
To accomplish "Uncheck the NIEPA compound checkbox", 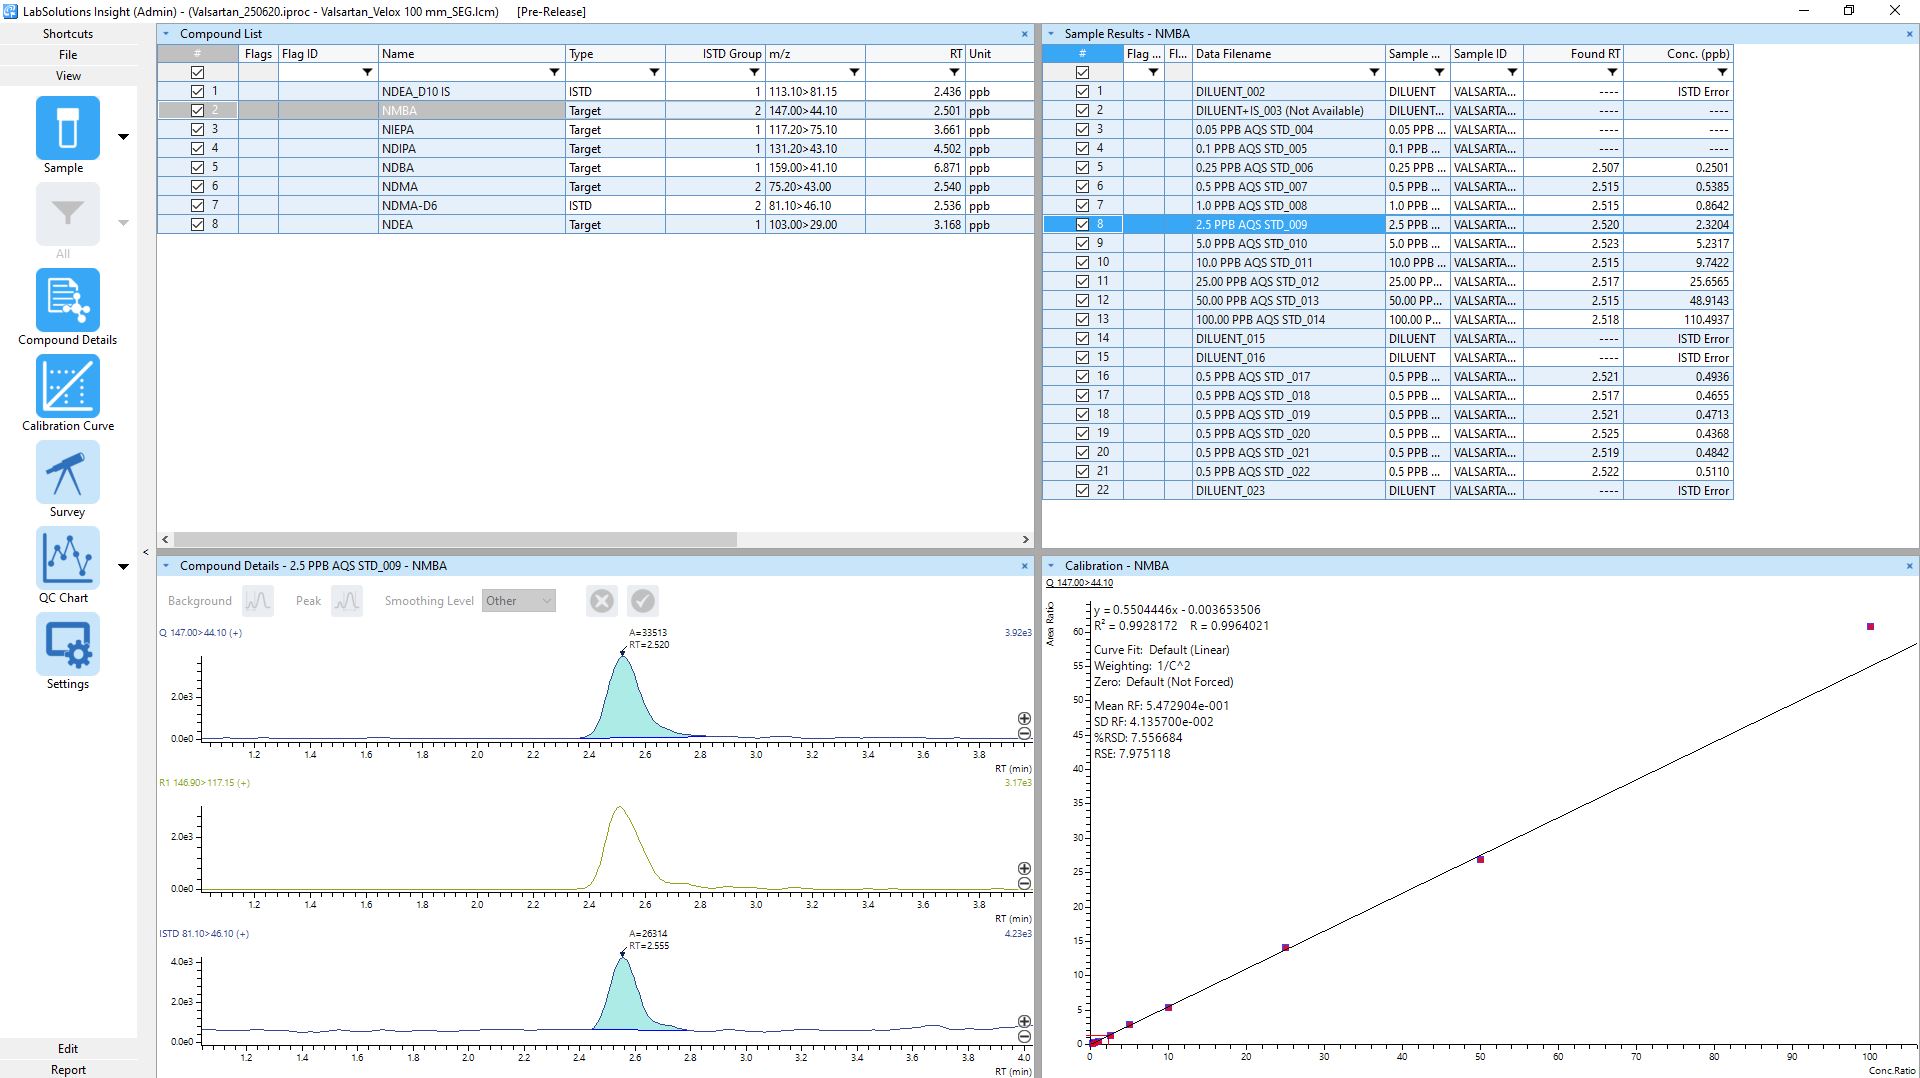I will pos(197,129).
